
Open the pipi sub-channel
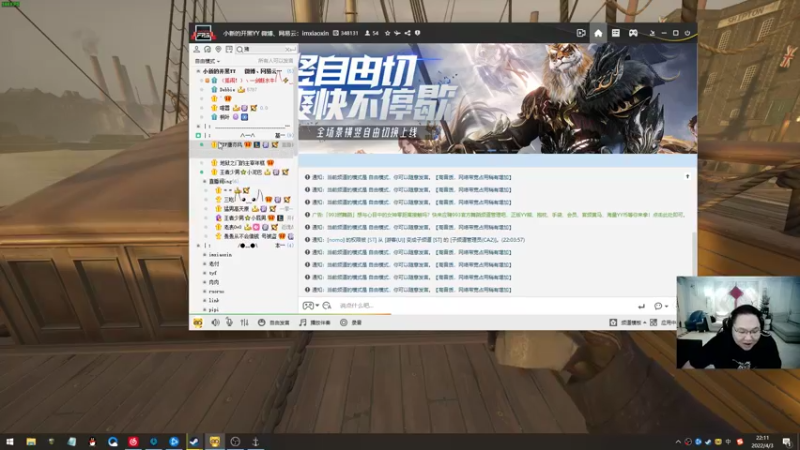(214, 310)
